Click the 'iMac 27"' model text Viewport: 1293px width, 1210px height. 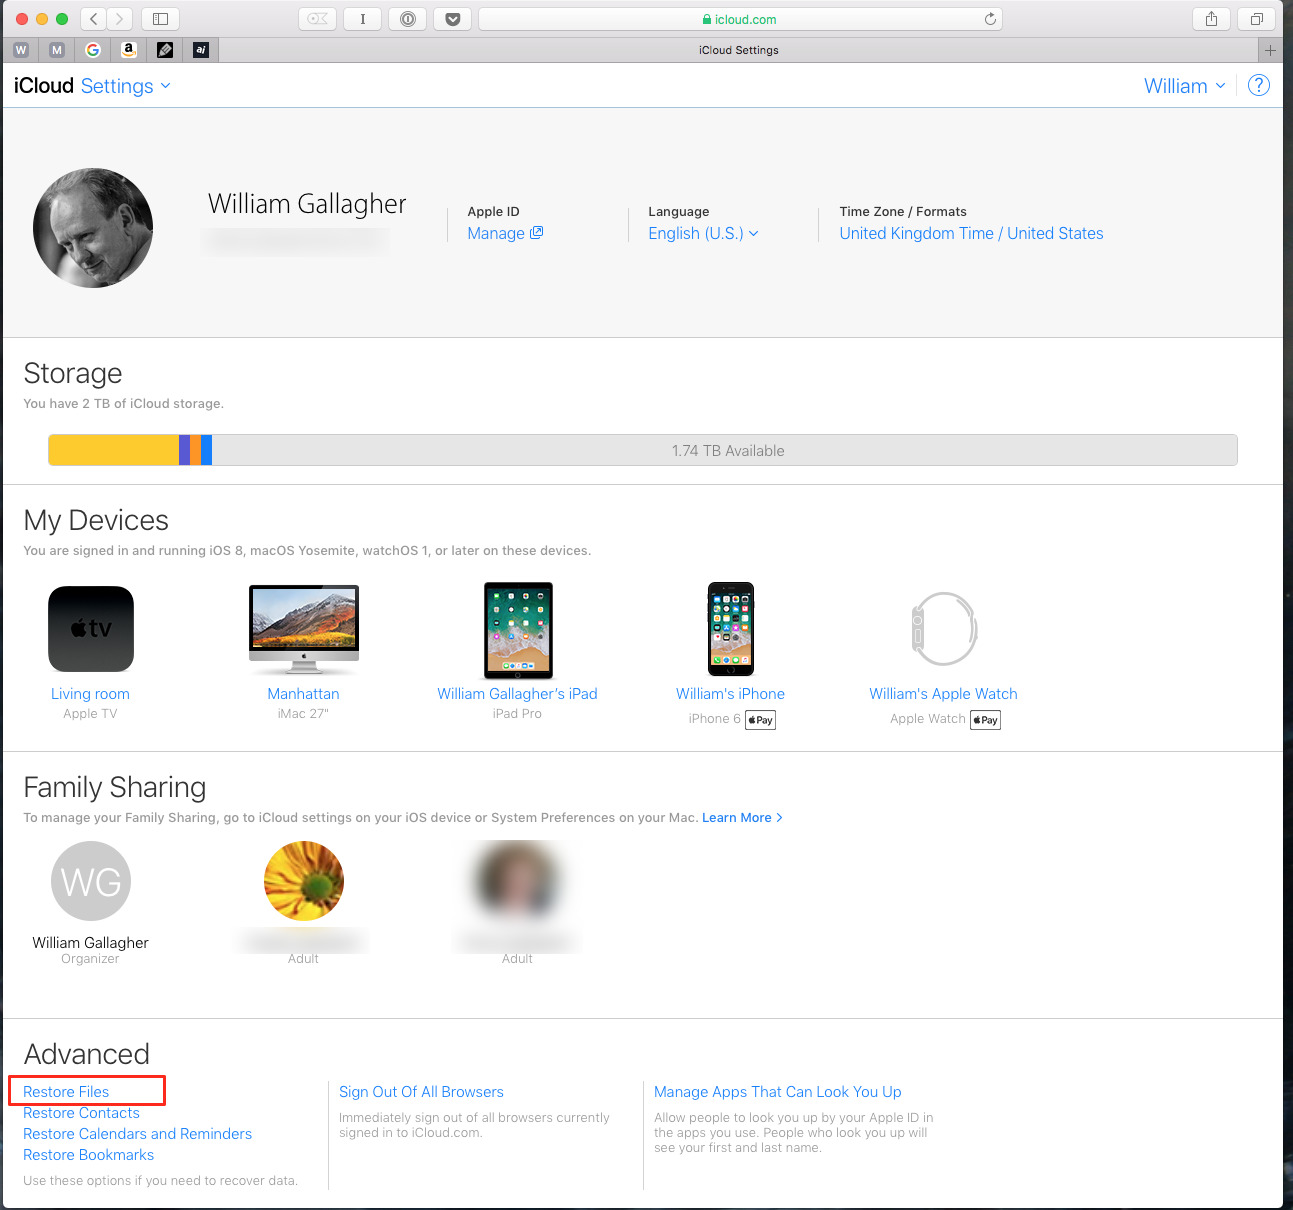(303, 714)
